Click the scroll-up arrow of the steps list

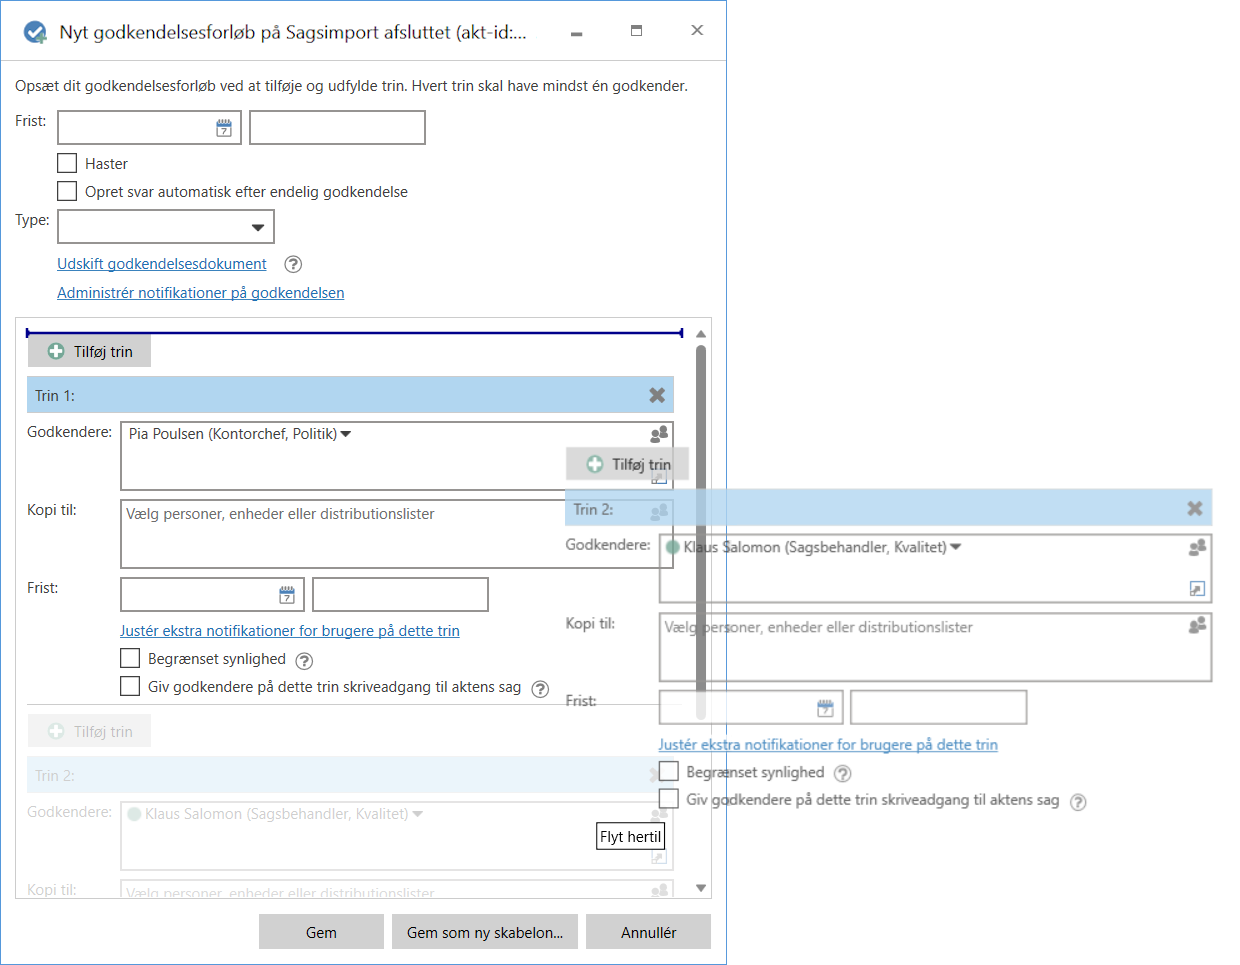[701, 334]
